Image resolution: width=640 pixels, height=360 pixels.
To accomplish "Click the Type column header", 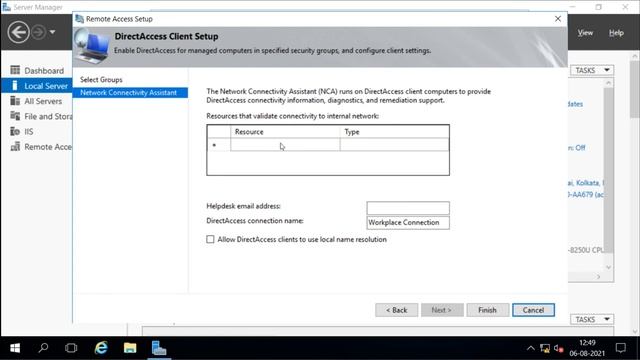I will 394,132.
